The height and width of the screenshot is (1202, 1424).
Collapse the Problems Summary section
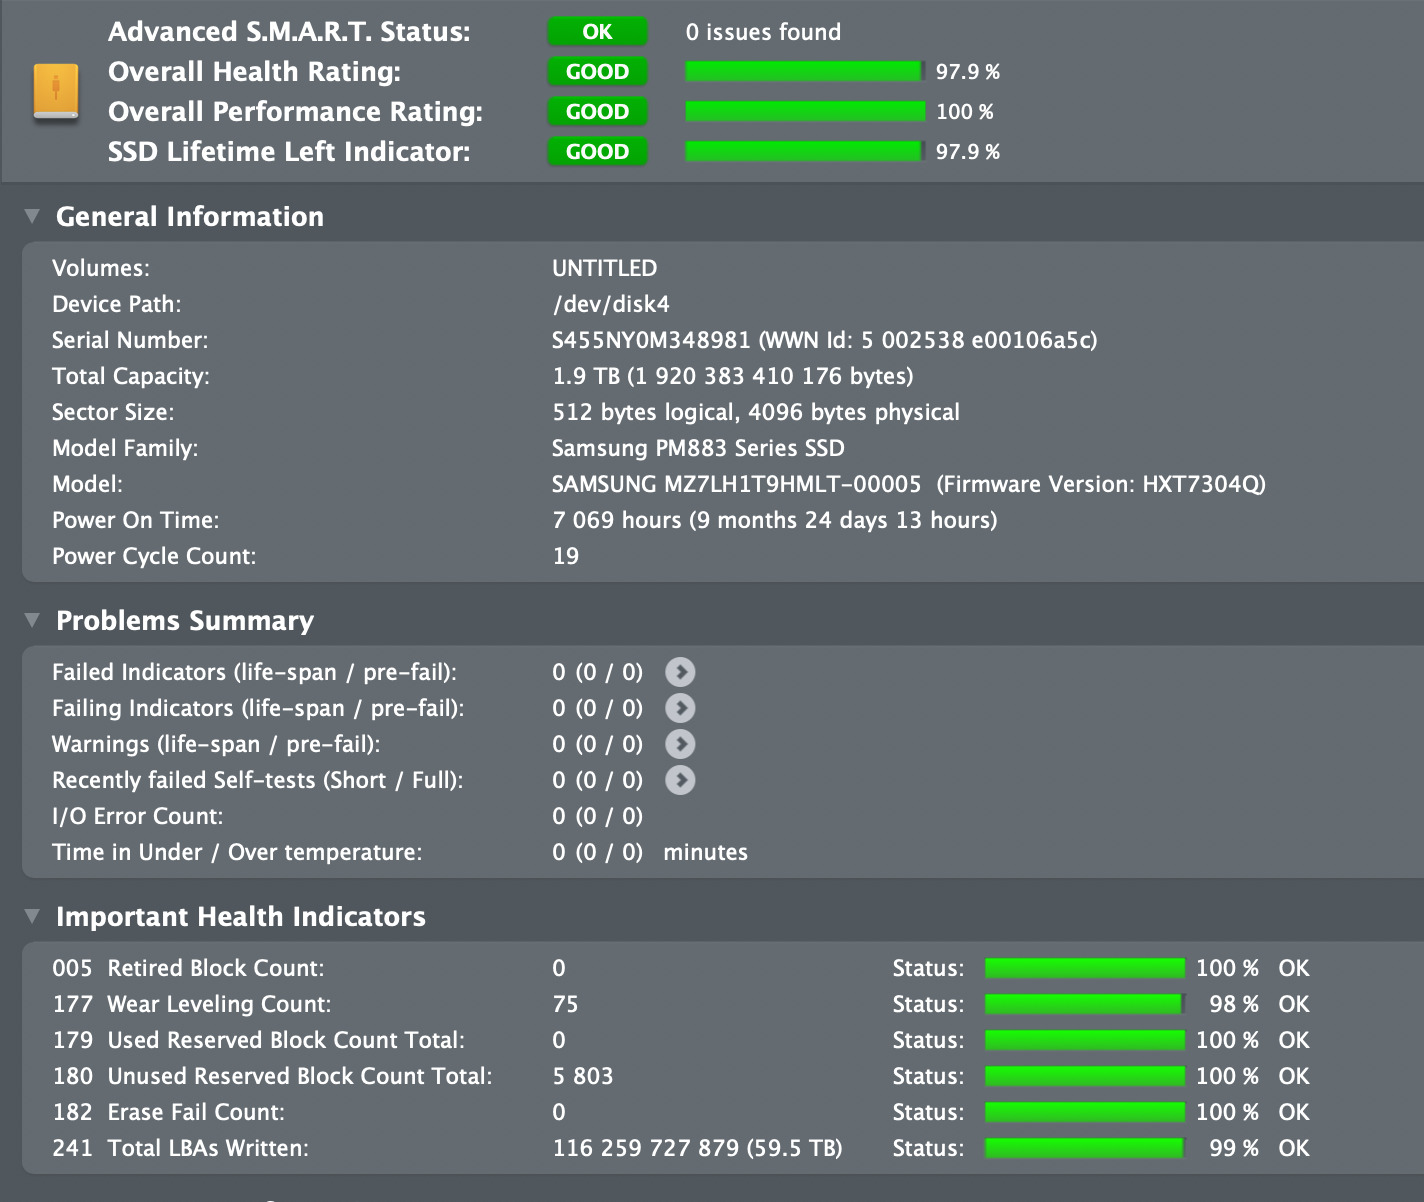point(32,620)
